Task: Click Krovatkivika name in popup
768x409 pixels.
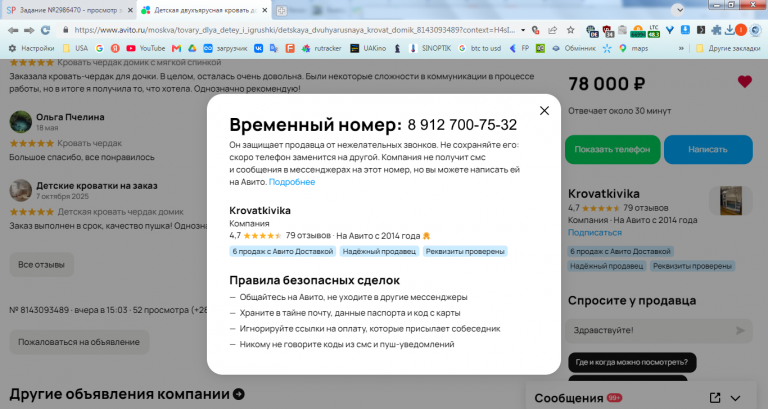Action: (260, 211)
